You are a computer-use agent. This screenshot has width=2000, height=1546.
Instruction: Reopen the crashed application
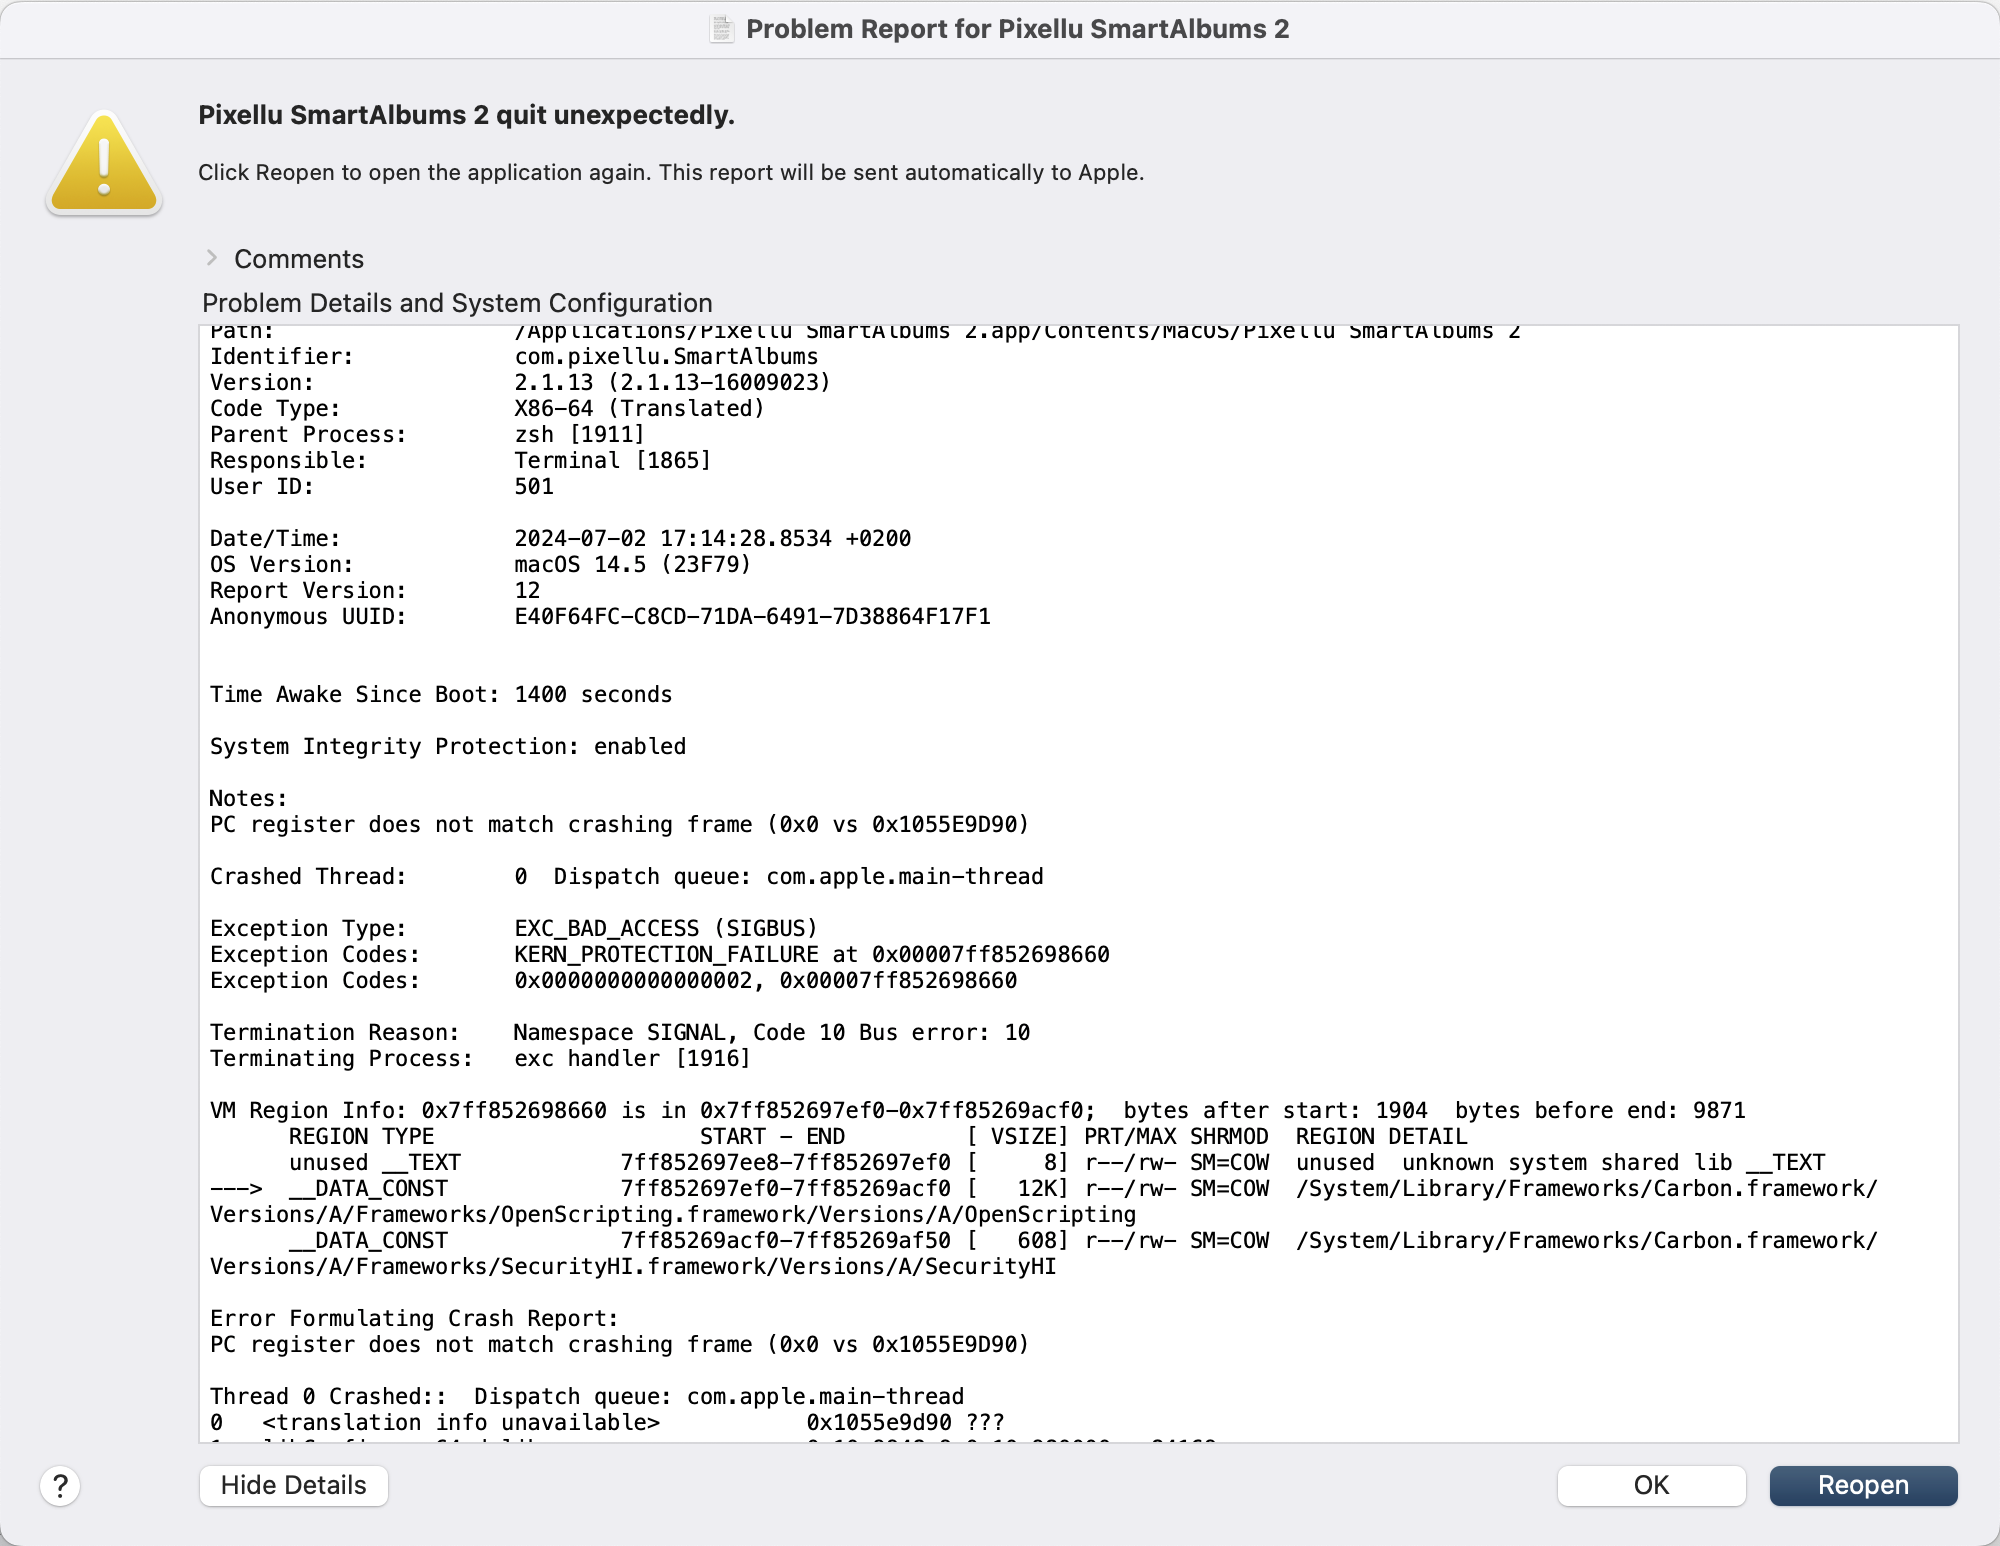point(1863,1486)
